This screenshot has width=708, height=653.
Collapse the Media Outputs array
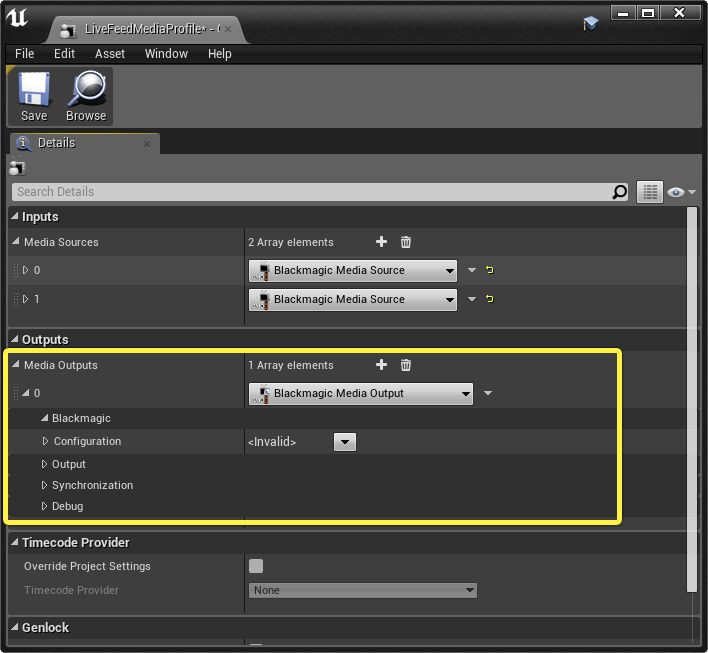point(16,364)
